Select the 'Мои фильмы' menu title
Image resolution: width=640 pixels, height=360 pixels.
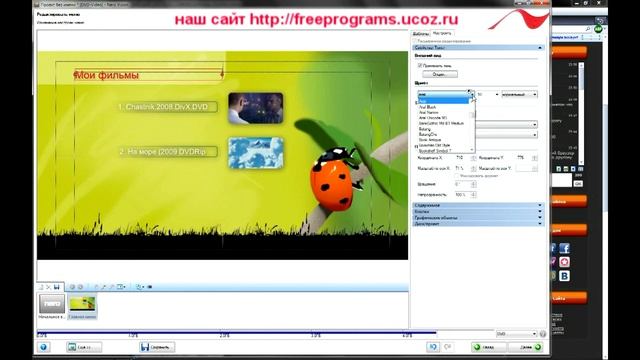point(107,75)
